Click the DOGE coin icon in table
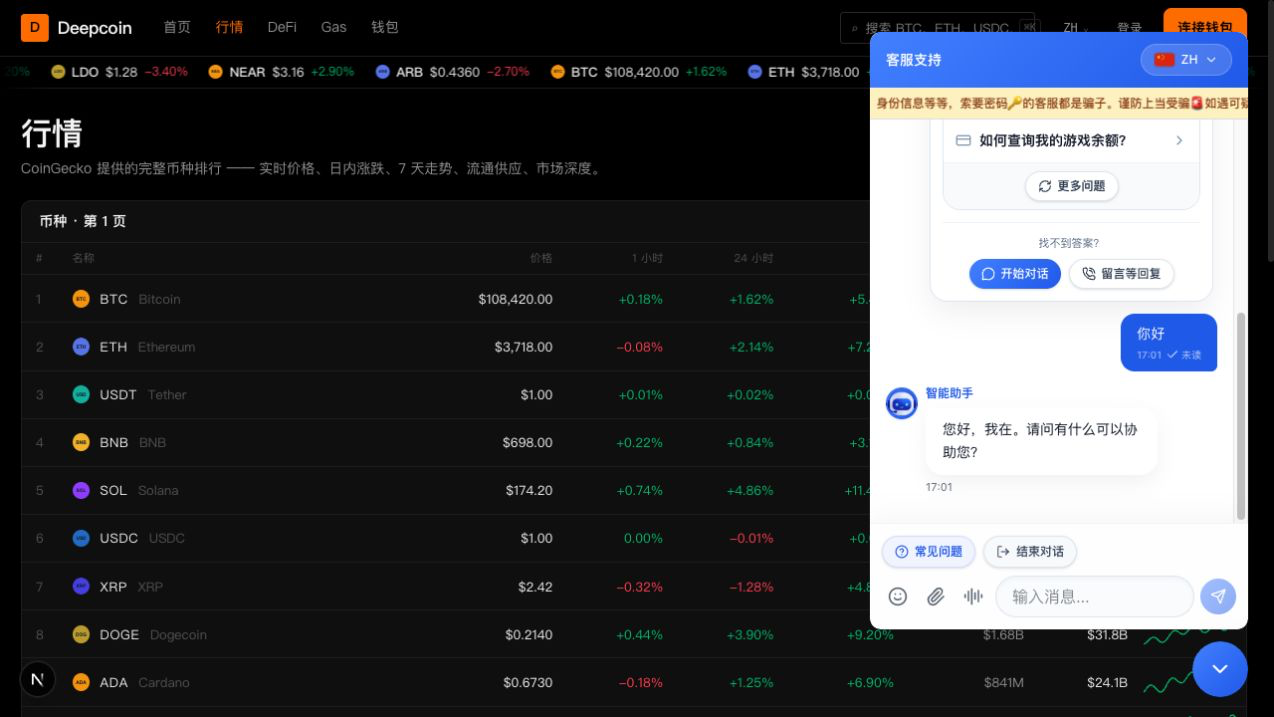 81,634
